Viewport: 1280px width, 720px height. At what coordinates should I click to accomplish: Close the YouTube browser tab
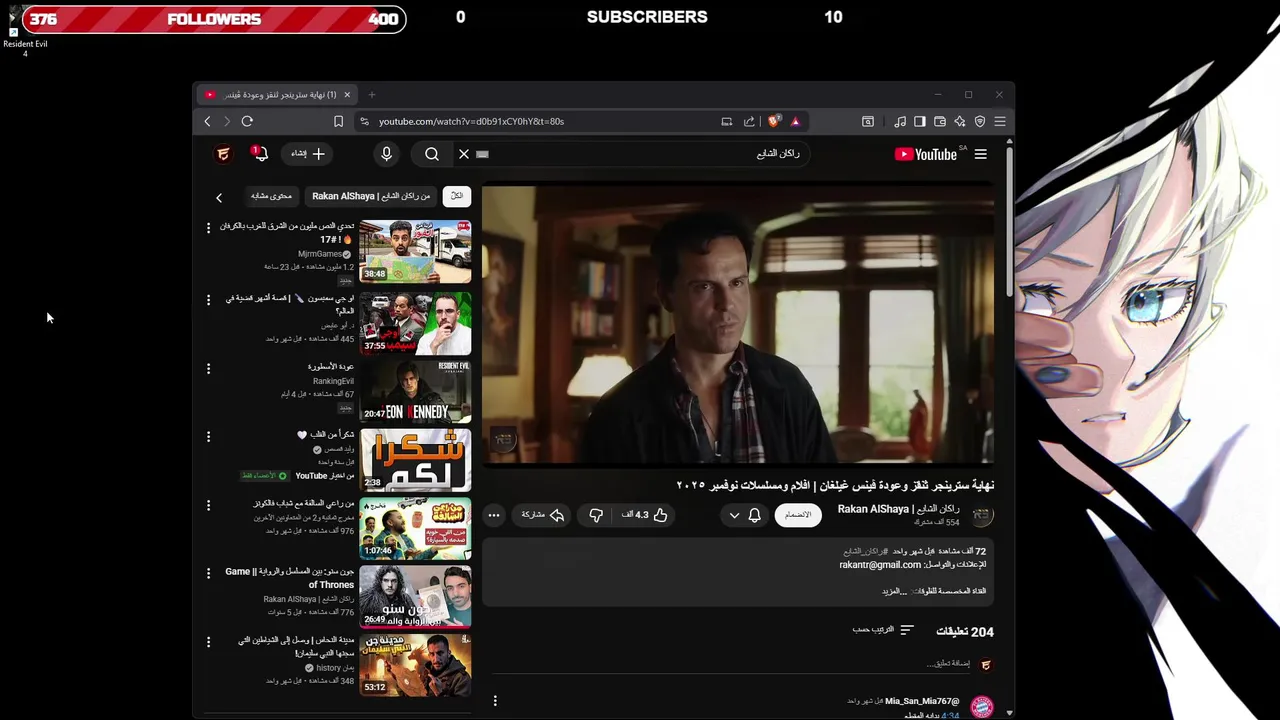coord(347,95)
